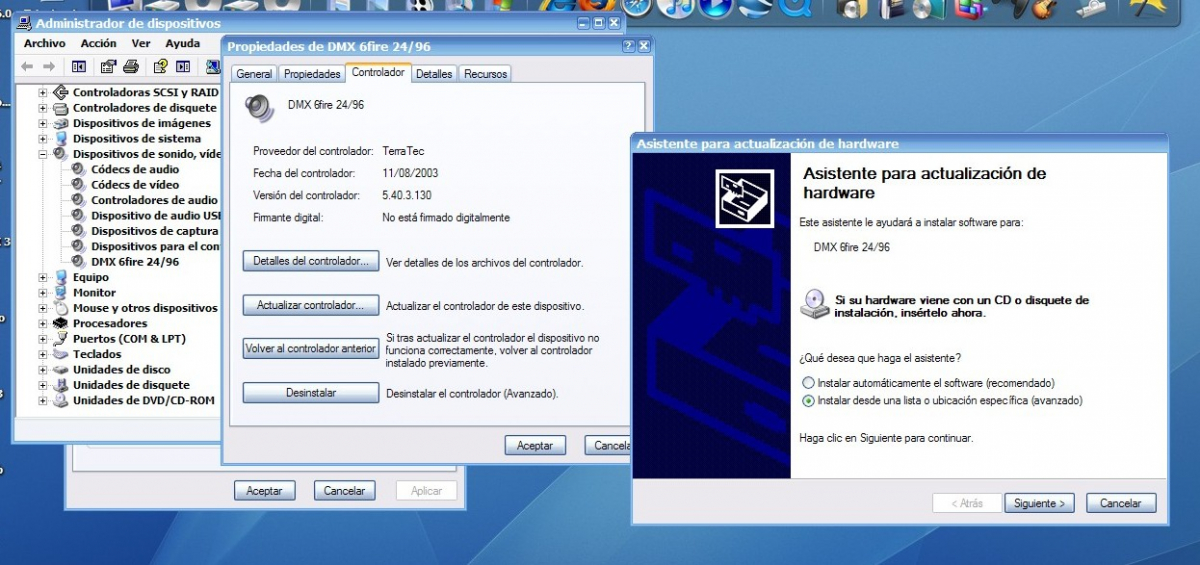Open GarageBand guitar icon in top dock
This screenshot has height=565, width=1200.
[x=1043, y=7]
